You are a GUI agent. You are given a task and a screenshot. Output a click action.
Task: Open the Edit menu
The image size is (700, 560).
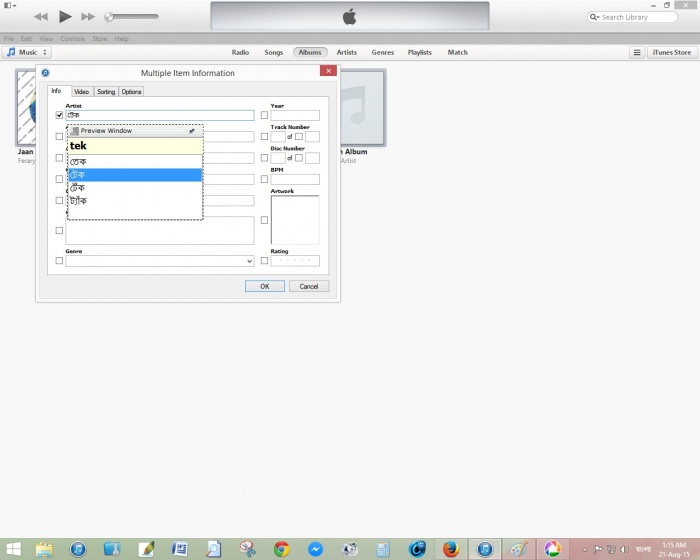26,39
